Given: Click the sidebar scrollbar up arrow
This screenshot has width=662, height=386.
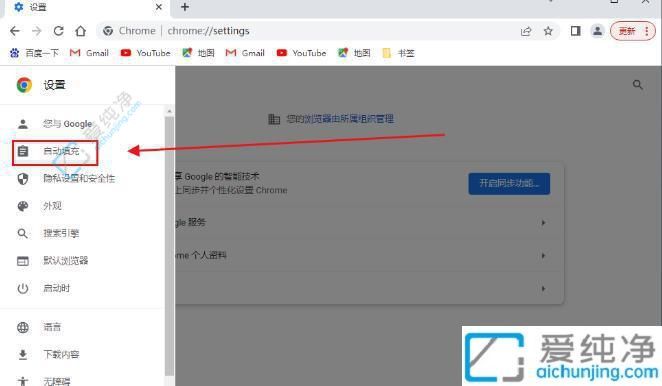Looking at the screenshot, I should tap(169, 111).
